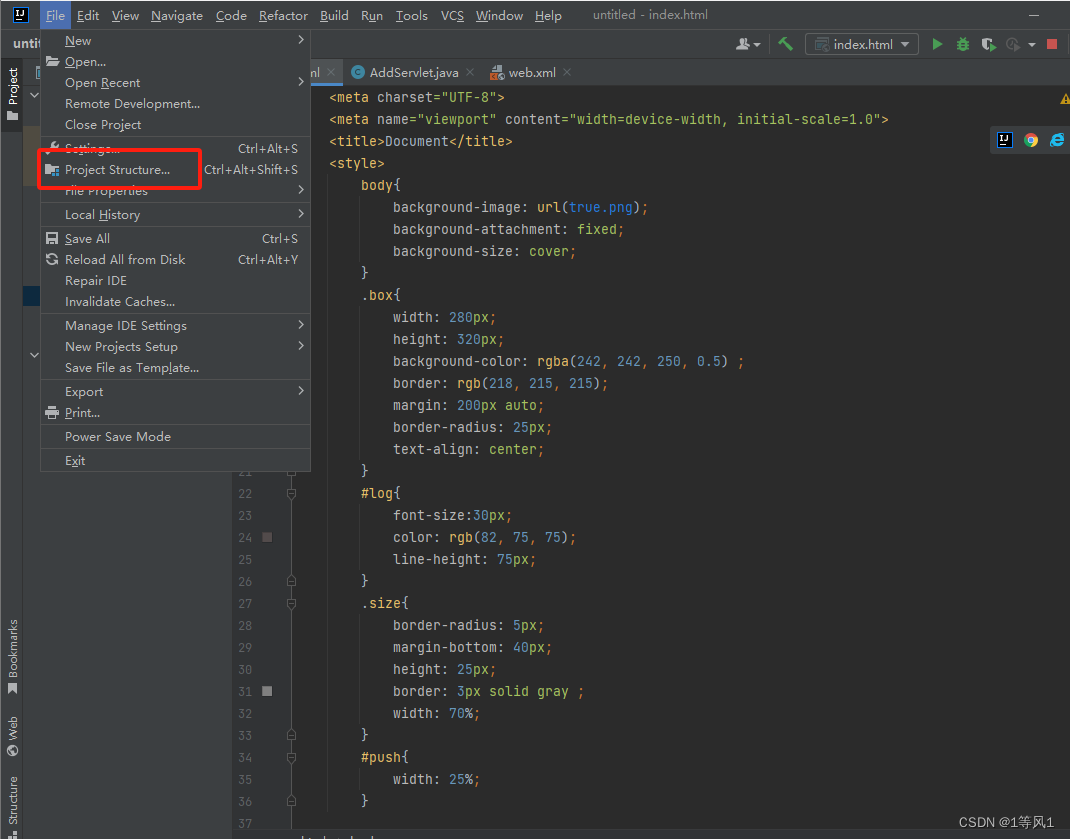
Task: Select Close Project
Action: [175, 125]
